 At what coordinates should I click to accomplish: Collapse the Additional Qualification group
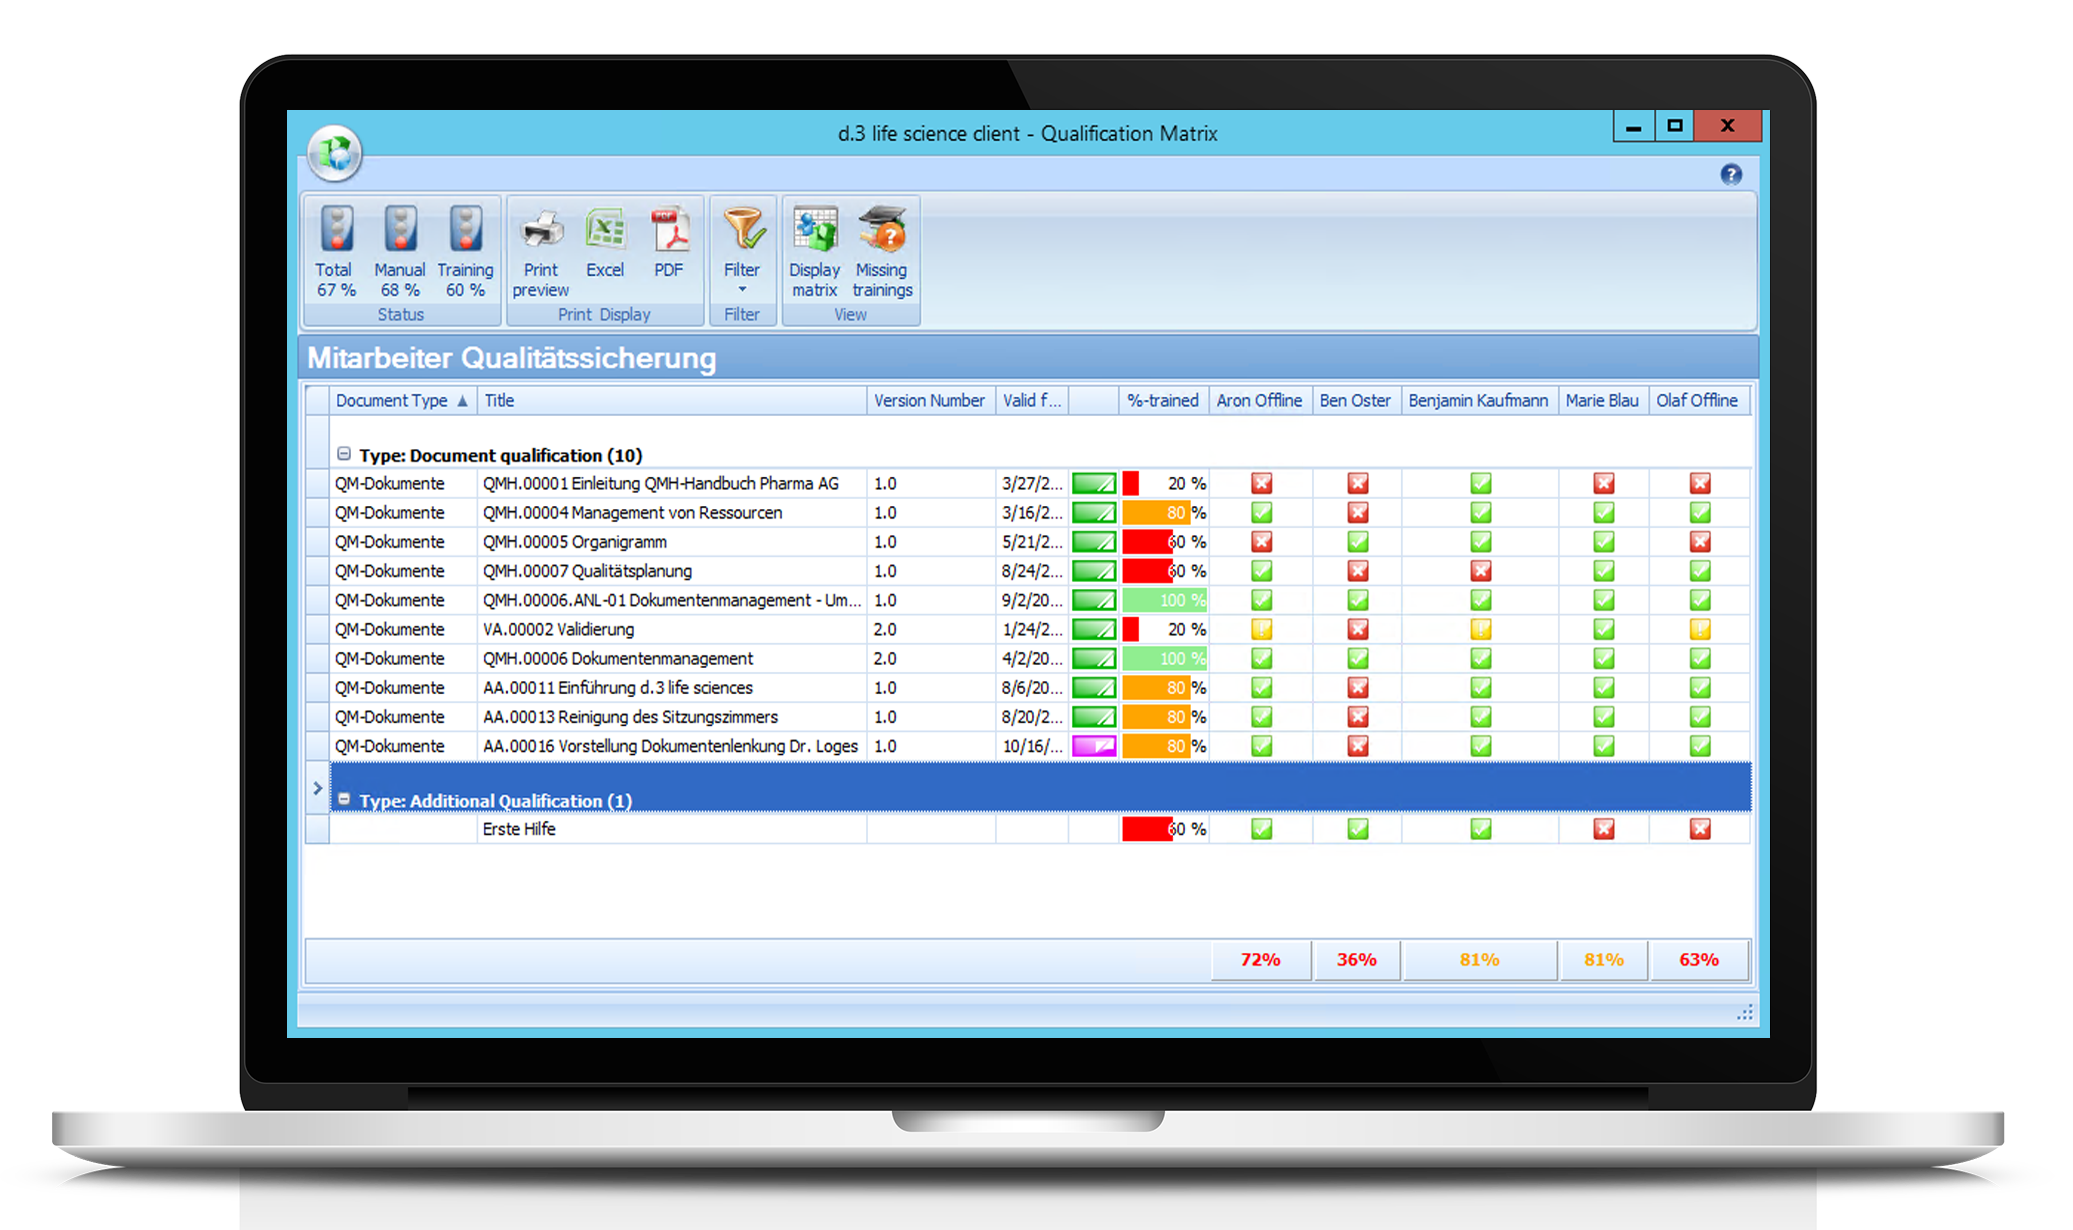point(344,800)
